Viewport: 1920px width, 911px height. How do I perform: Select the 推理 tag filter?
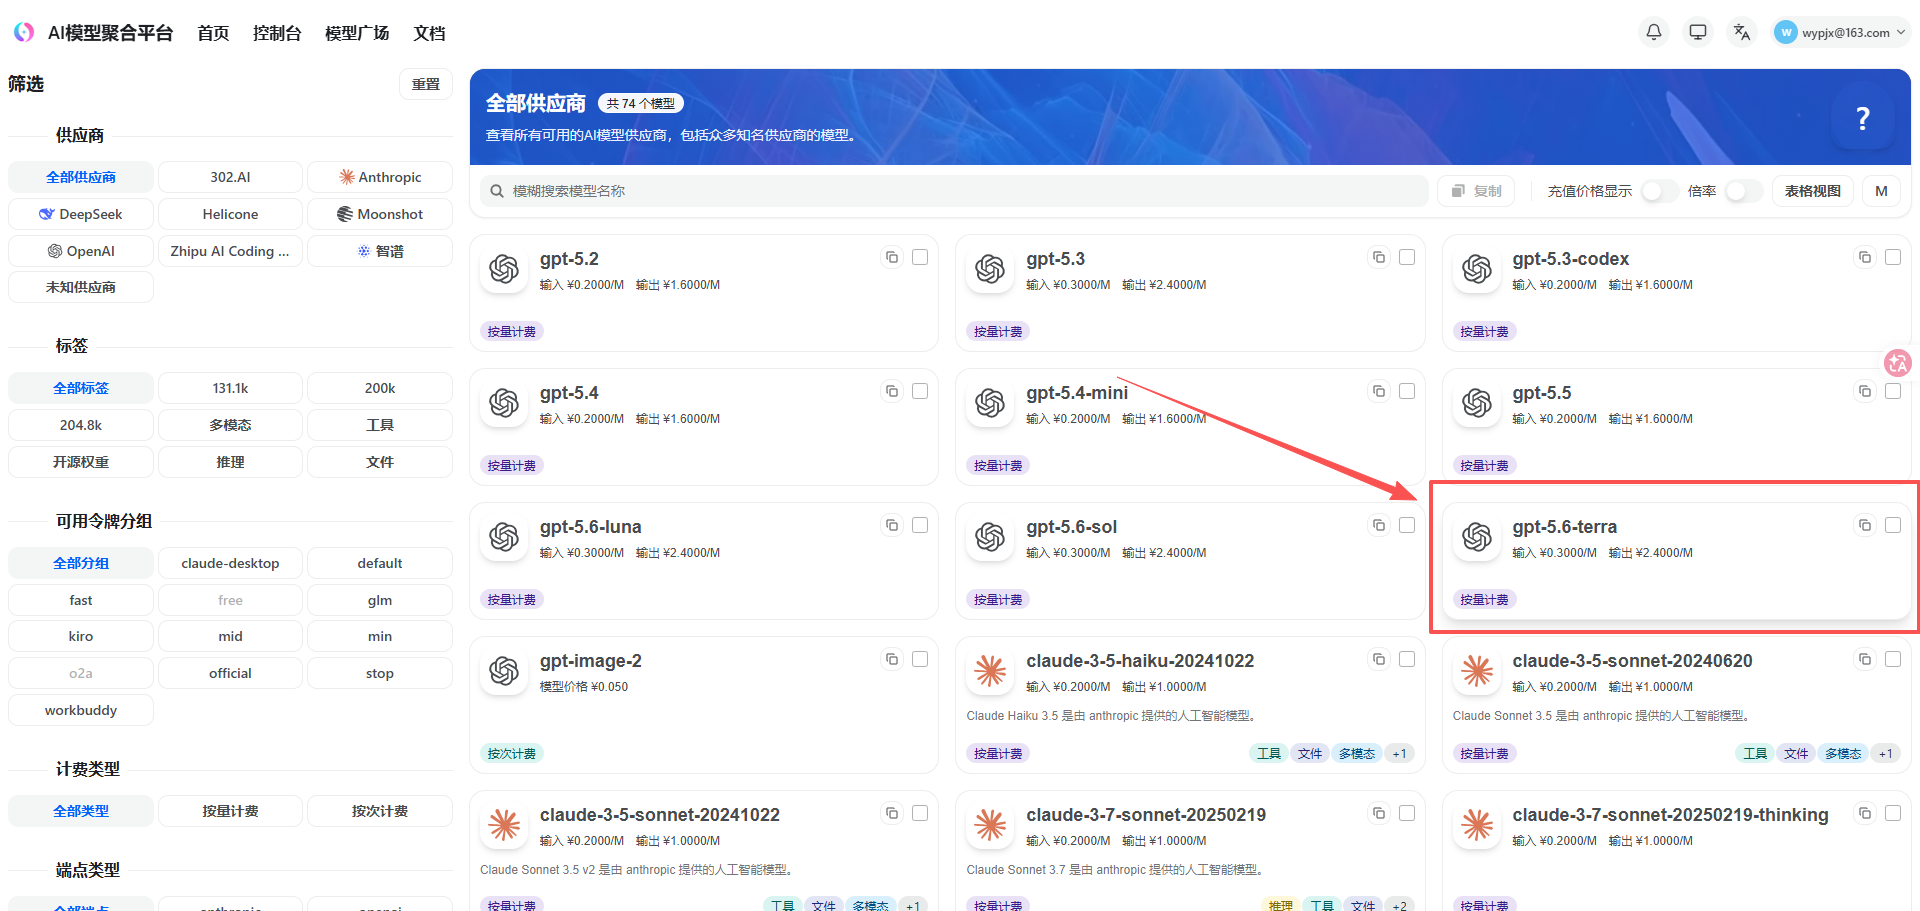tap(230, 462)
